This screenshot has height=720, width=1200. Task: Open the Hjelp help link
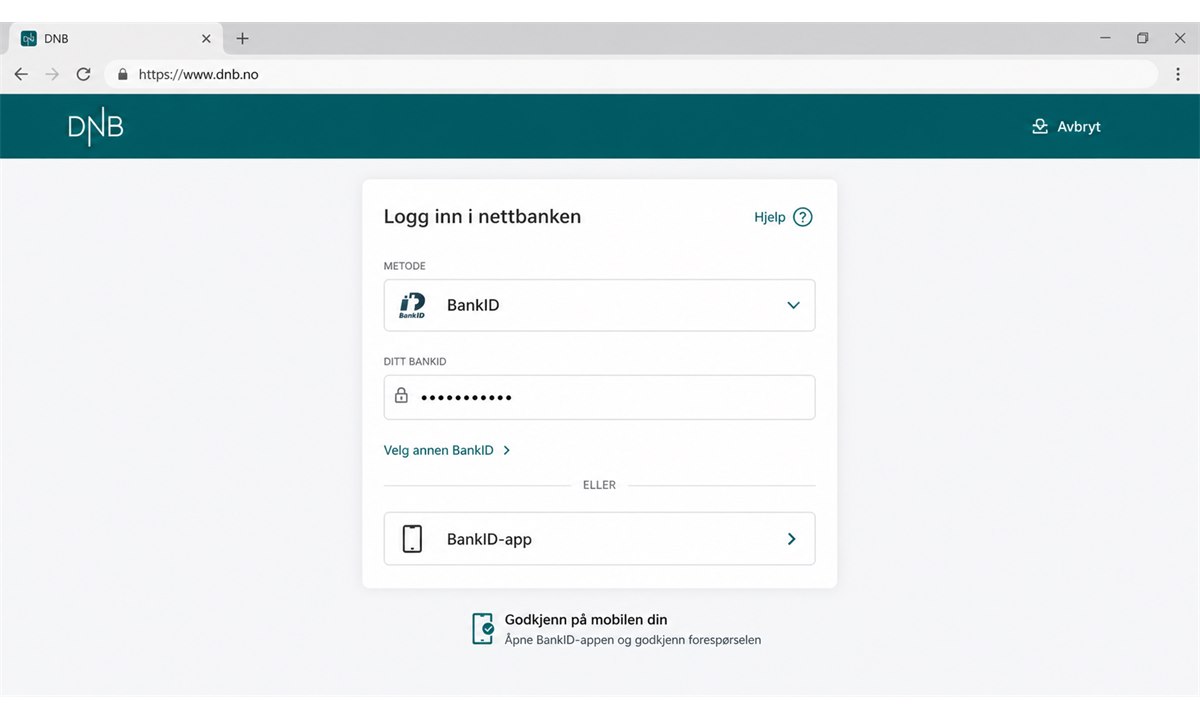point(783,217)
